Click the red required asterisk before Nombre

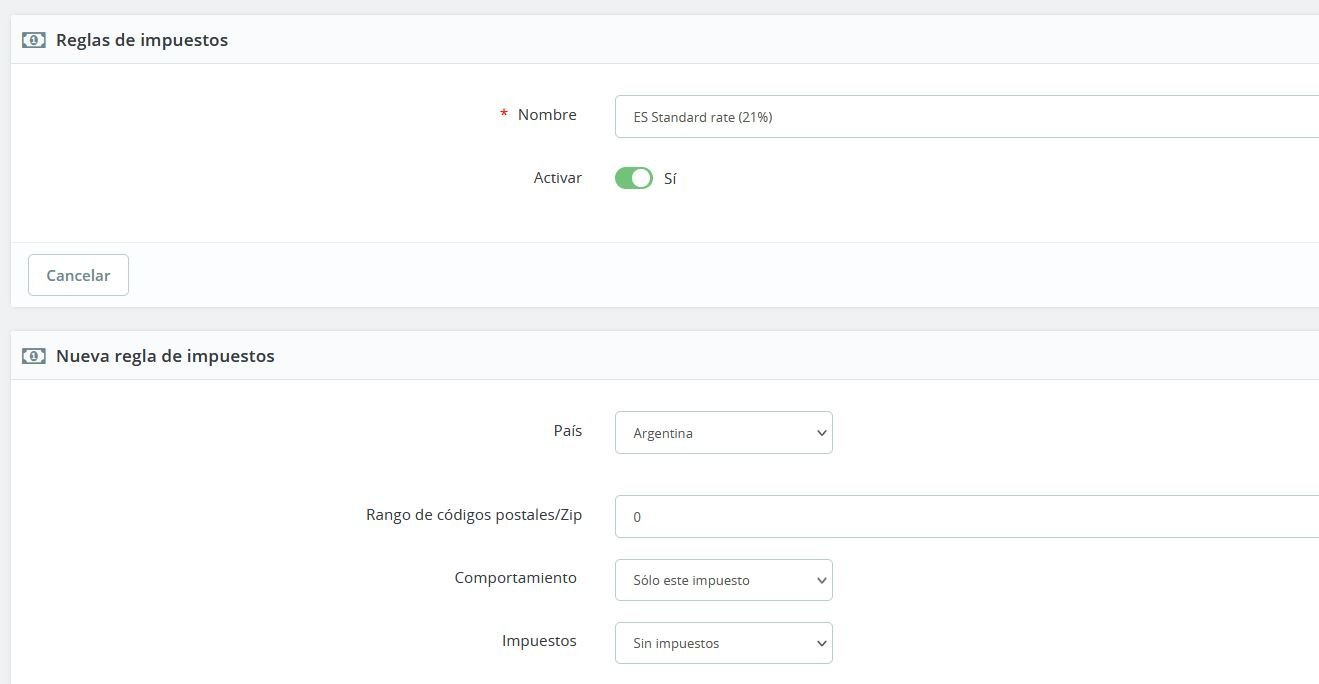coord(504,115)
